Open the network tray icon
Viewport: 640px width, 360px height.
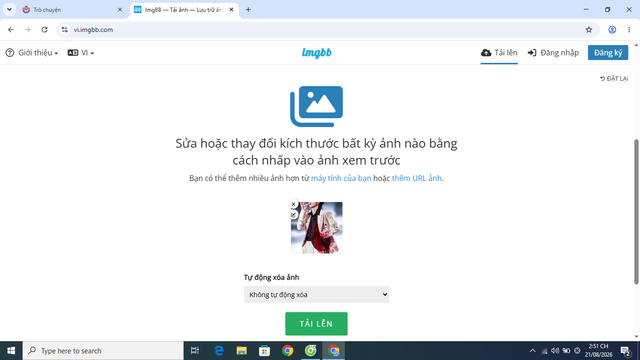point(544,351)
